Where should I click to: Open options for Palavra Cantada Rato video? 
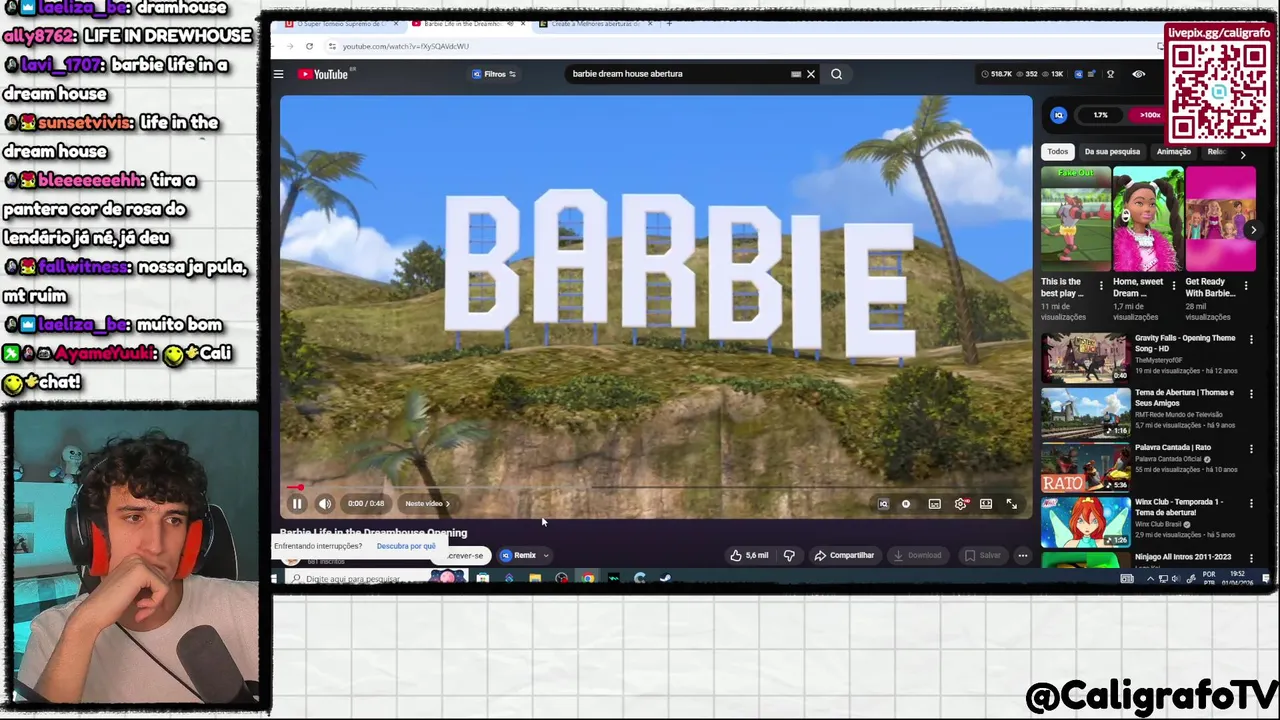point(1251,449)
